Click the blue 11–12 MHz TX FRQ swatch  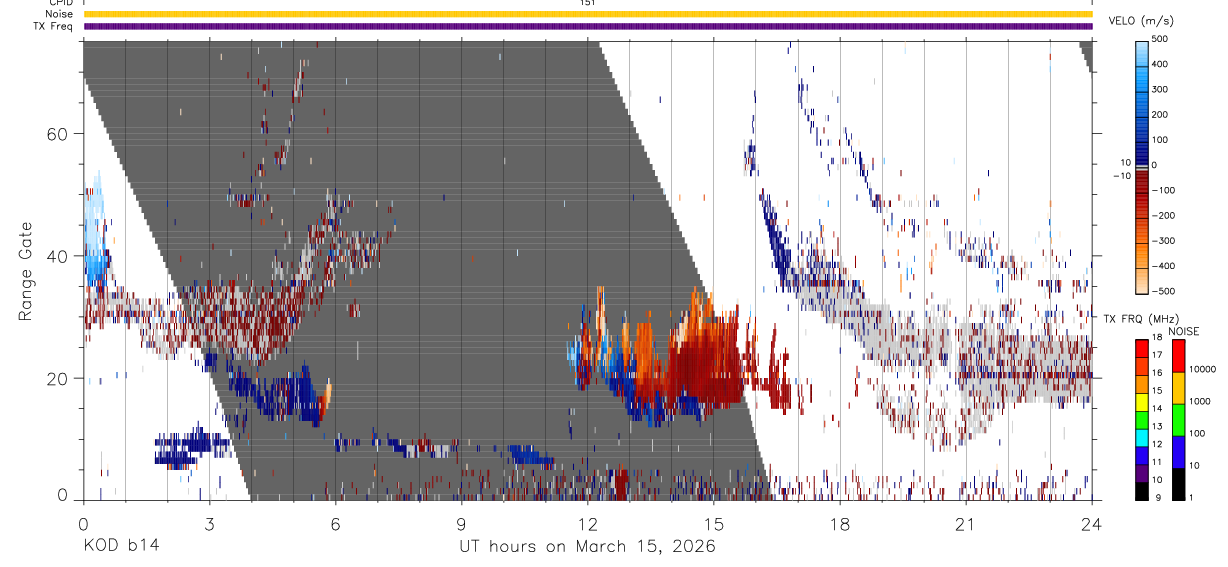[x=1142, y=455]
